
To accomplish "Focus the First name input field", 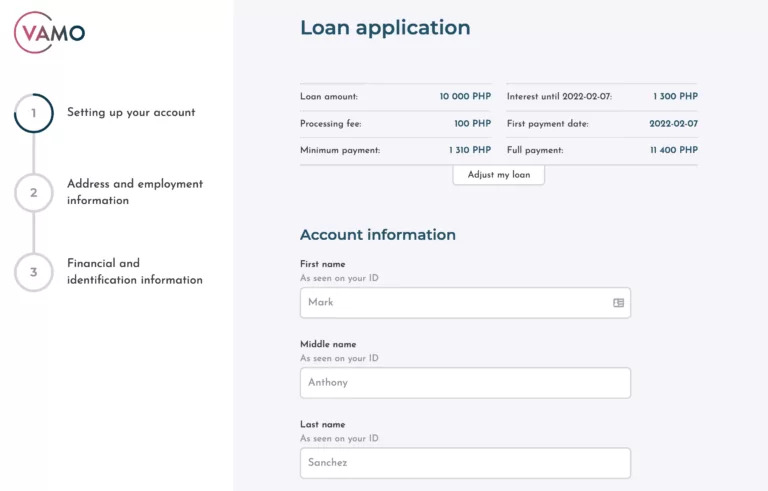I will (465, 303).
